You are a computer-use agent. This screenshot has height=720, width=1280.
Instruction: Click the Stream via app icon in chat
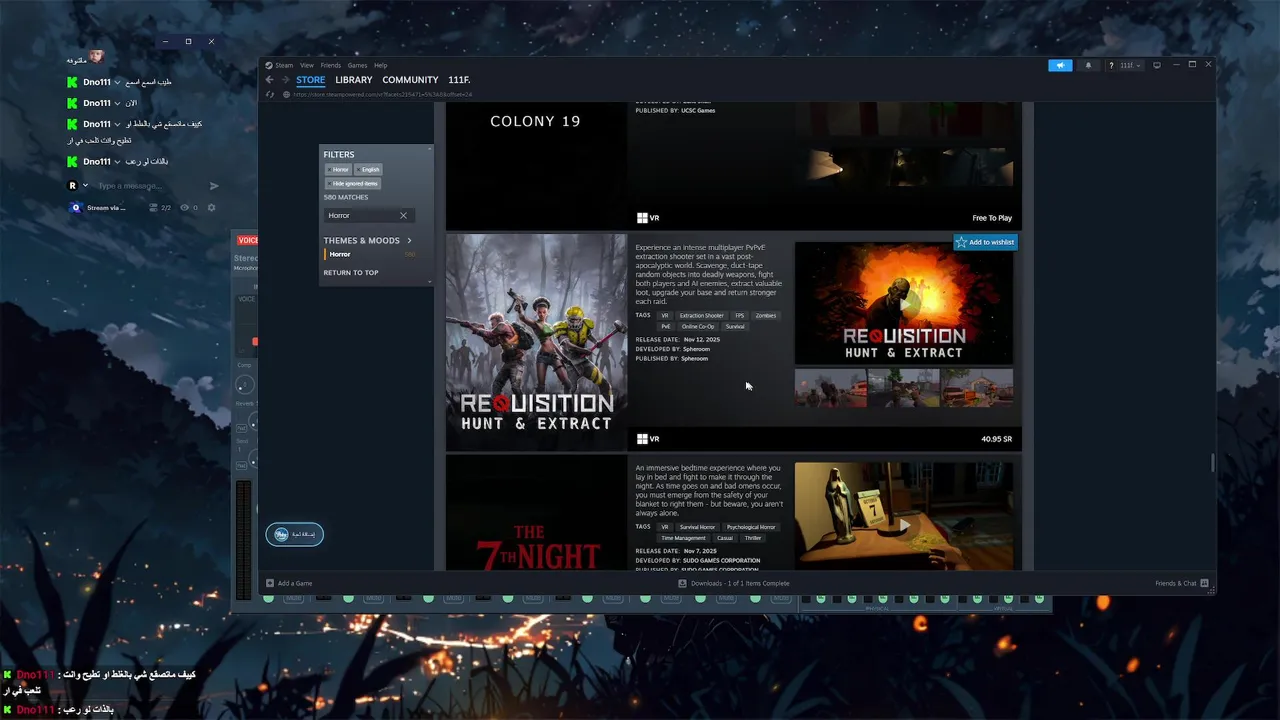tap(76, 207)
